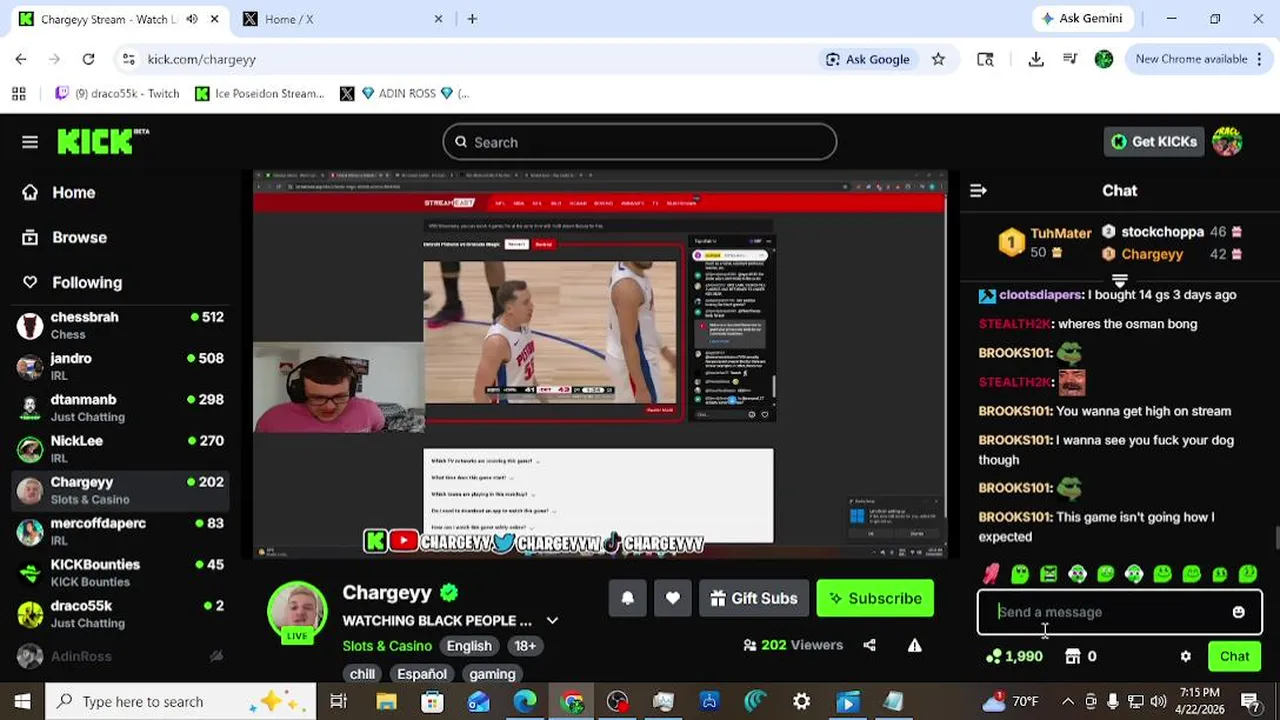Click the chill tag
The image size is (1280, 720).
[x=363, y=674]
